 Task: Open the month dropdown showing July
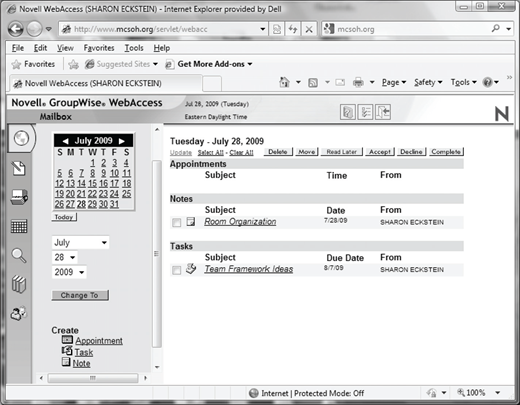pos(80,242)
